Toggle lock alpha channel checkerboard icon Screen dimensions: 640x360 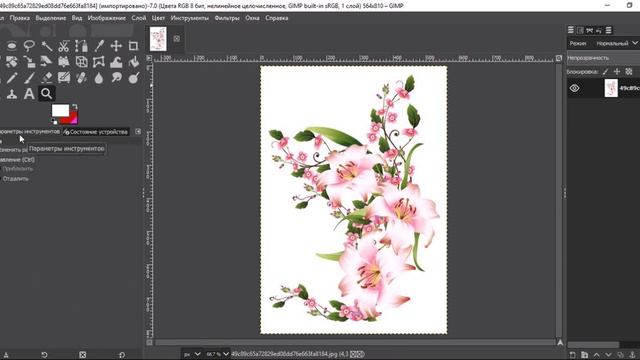629,71
